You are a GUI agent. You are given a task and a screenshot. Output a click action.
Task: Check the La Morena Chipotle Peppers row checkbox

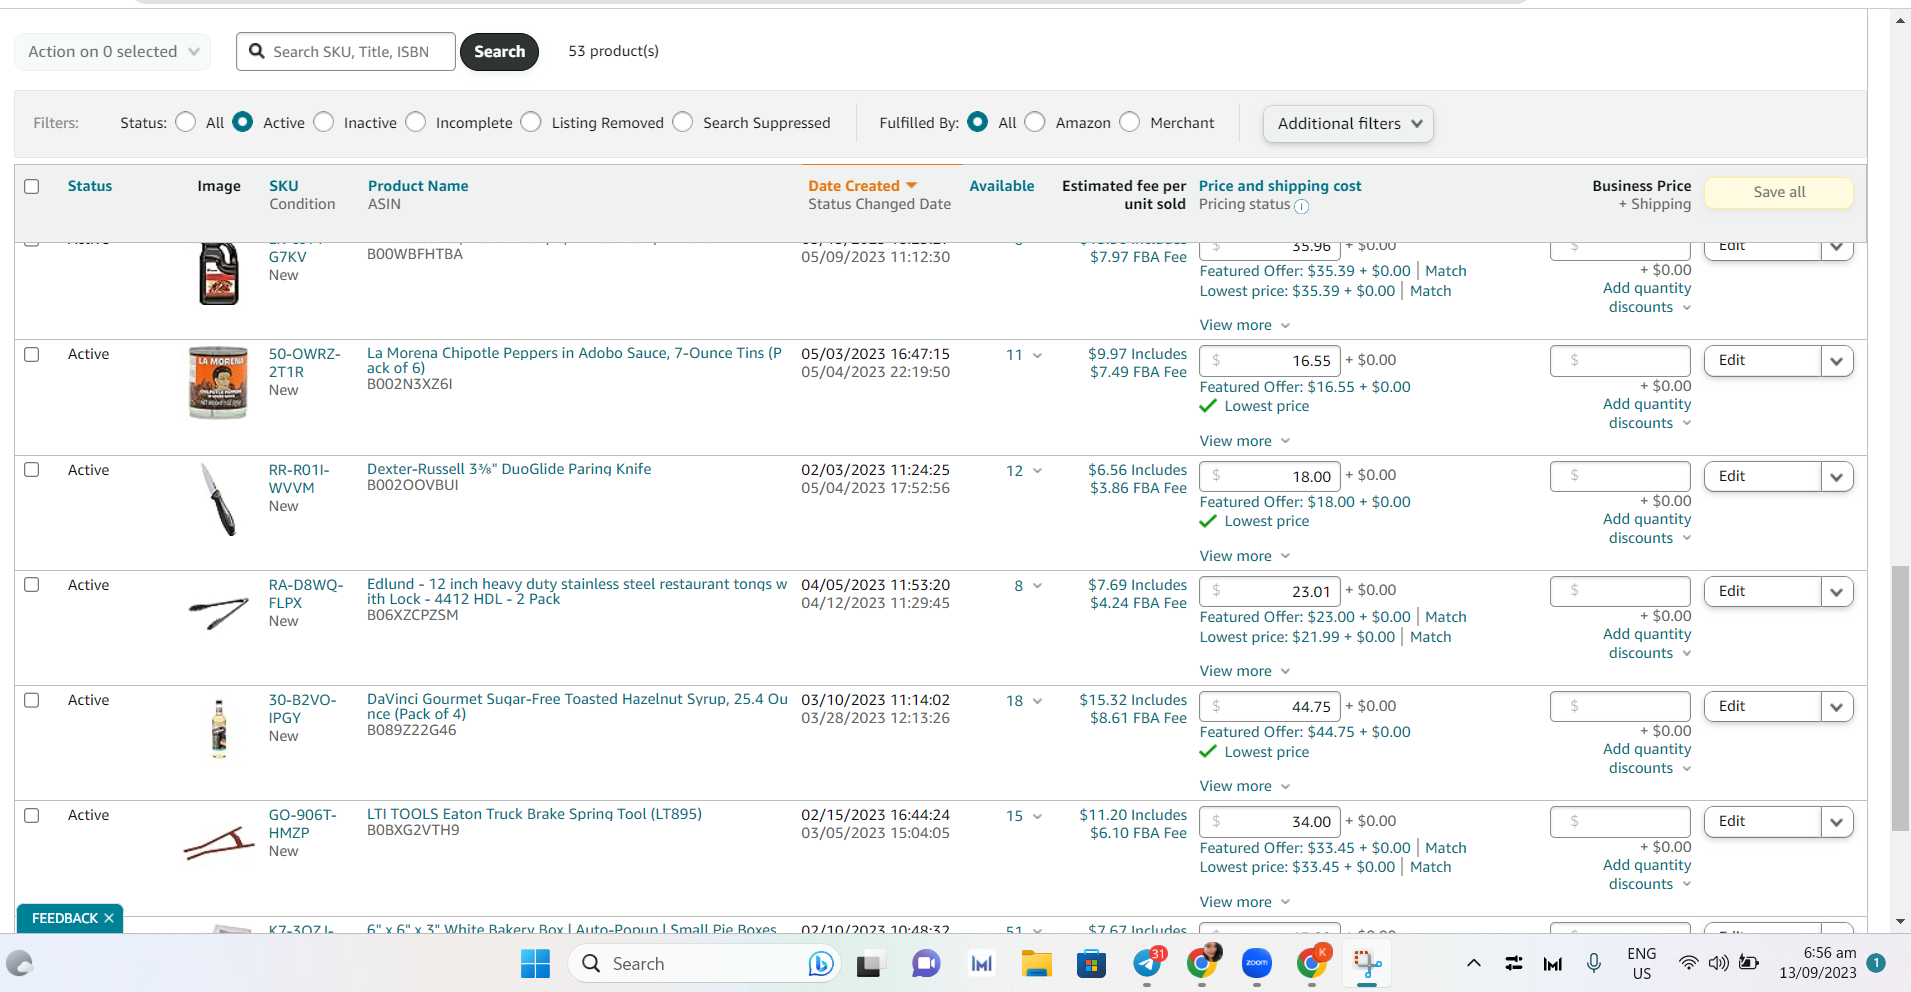(x=32, y=355)
